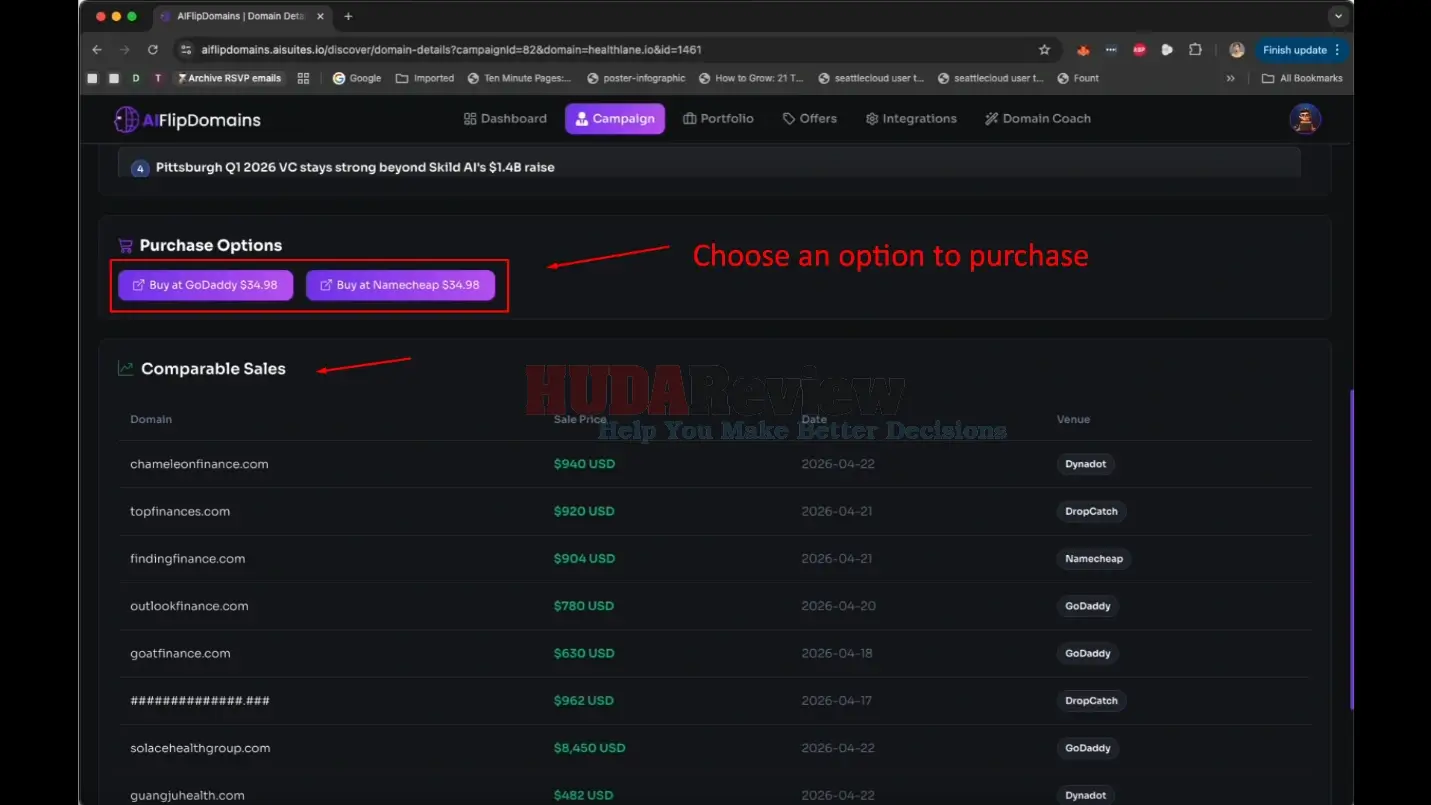The height and width of the screenshot is (805, 1431).
Task: Click the $940 USD sale price
Action: 584,464
